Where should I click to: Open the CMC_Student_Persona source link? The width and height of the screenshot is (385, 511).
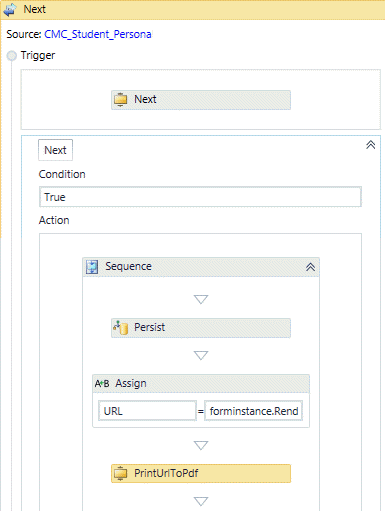tap(98, 34)
